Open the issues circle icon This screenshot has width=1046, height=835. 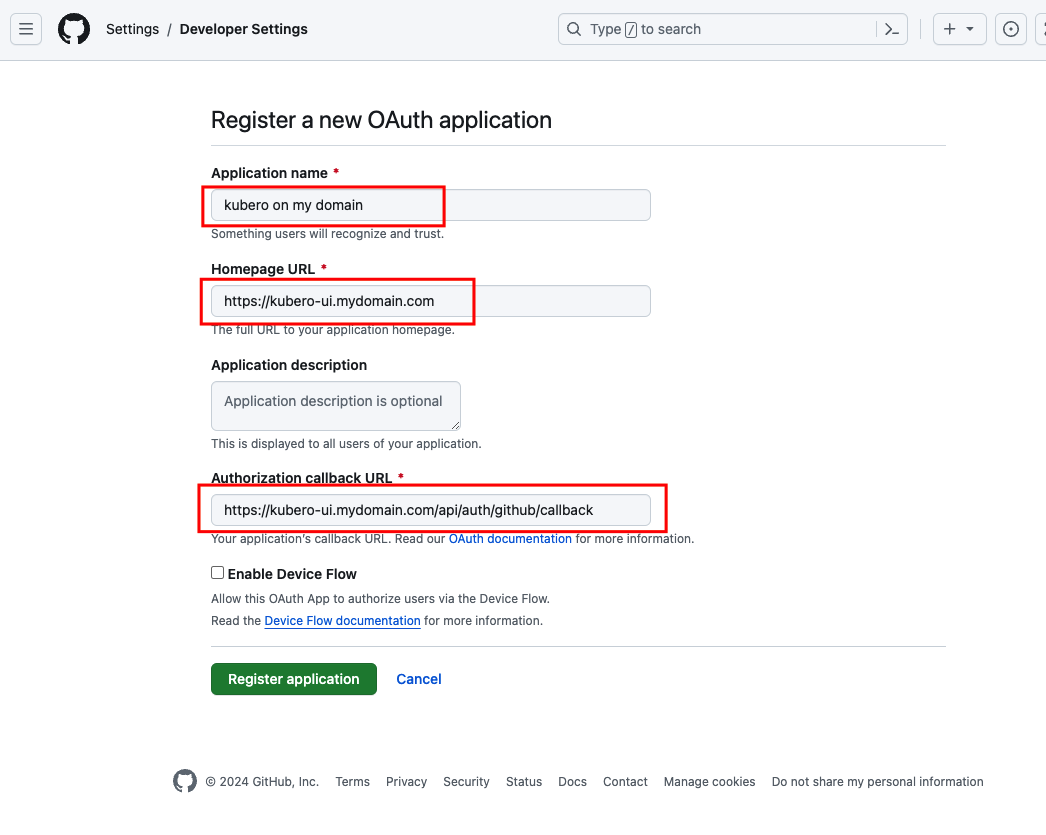pyautogui.click(x=1011, y=29)
